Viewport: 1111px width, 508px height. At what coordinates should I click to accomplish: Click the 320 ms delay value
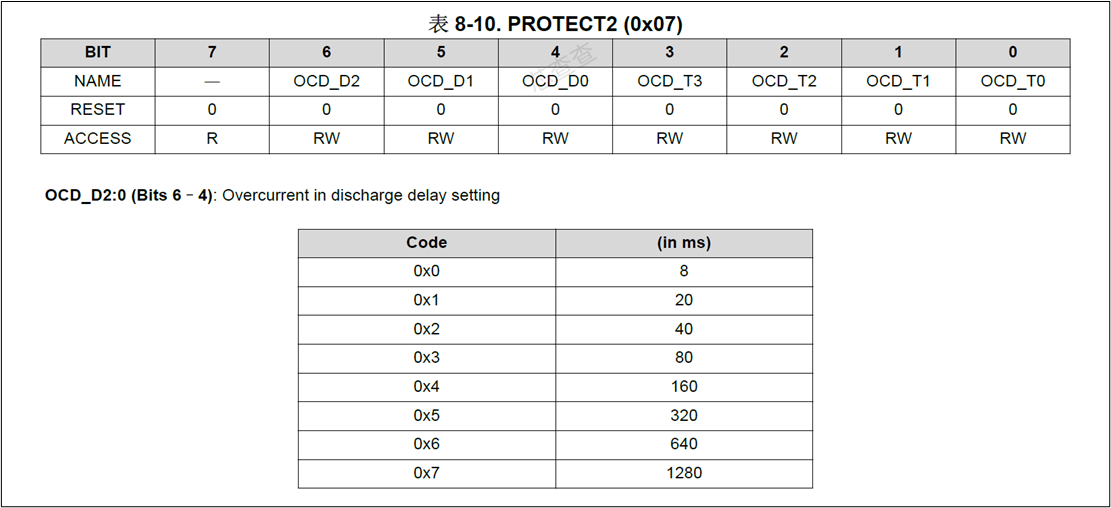684,416
